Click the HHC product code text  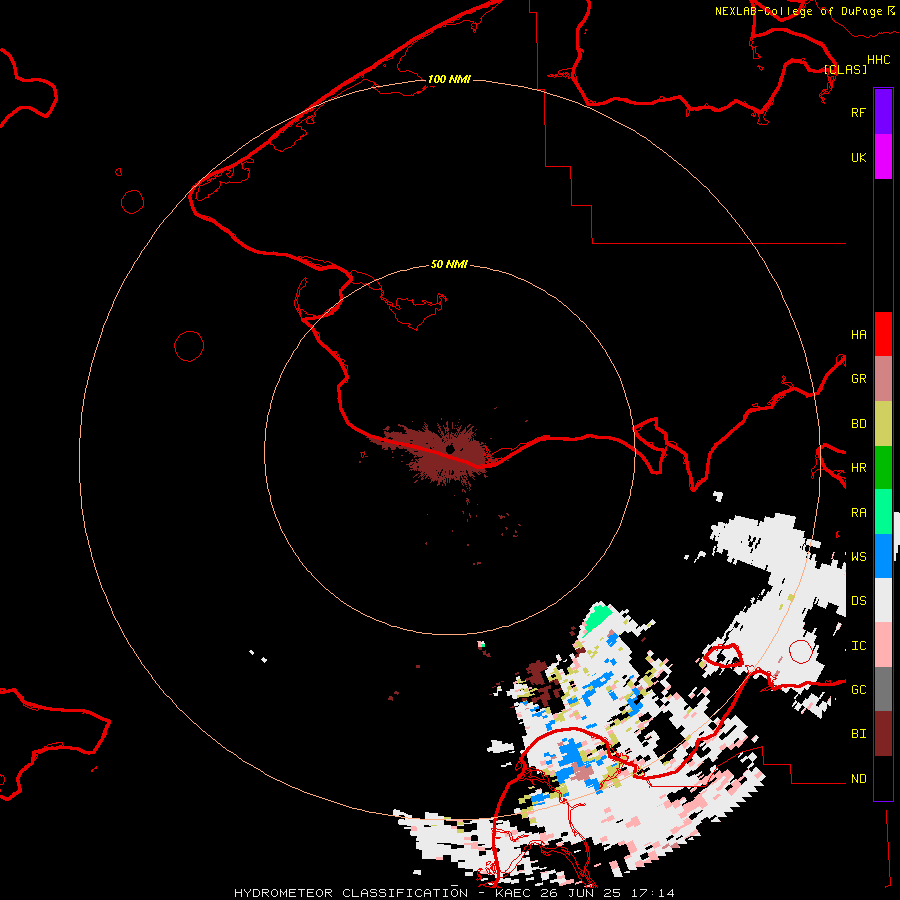pos(878,59)
